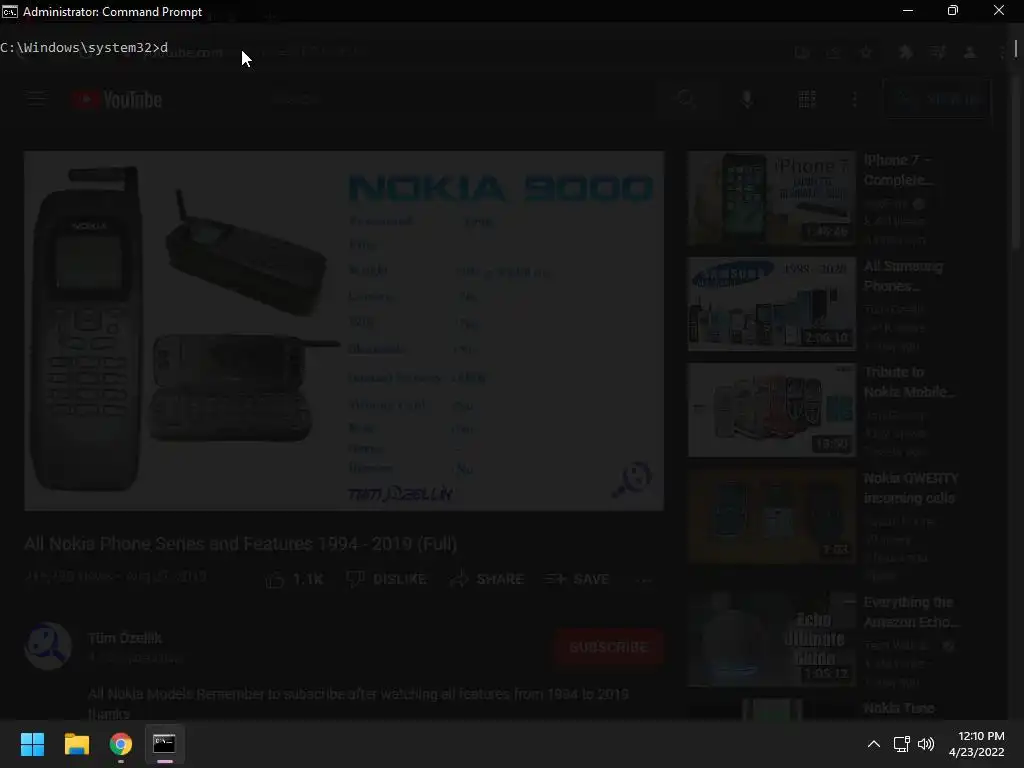
Task: Show hidden icons in system tray
Action: (x=874, y=744)
